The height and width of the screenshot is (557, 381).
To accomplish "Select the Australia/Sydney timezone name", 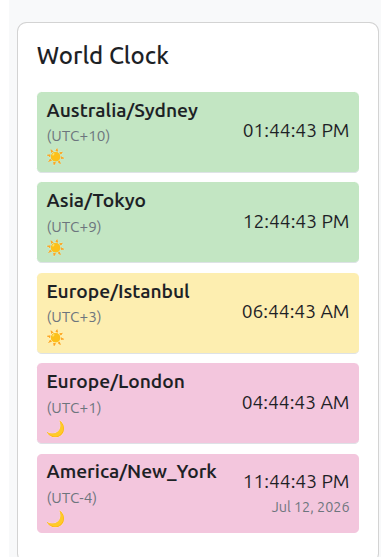I will coord(122,111).
